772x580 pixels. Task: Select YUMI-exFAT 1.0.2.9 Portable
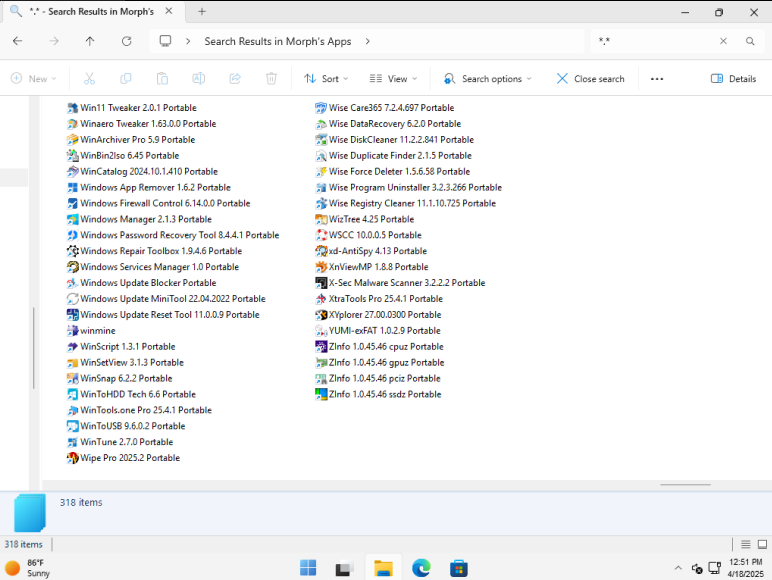point(378,331)
